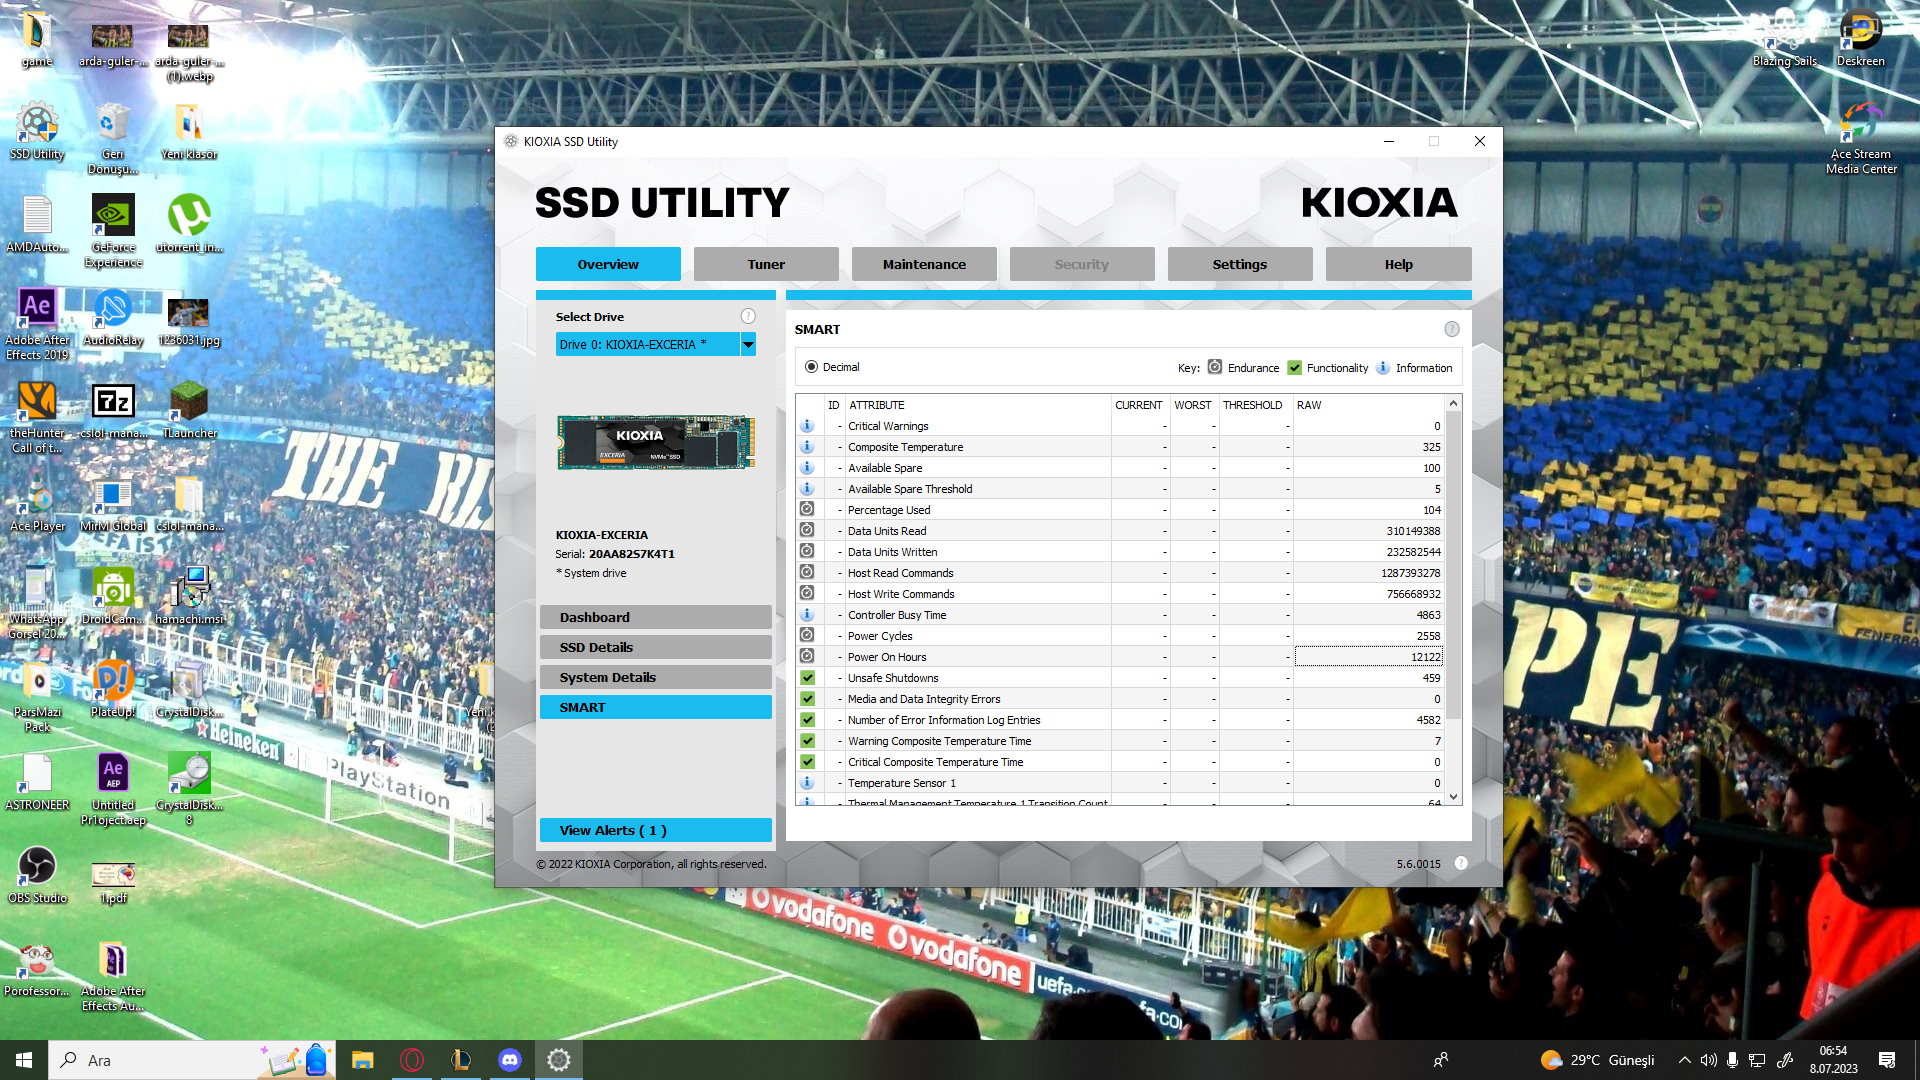Open theHunter Call of the Wild shortcut
This screenshot has height=1080, width=1920.
(37, 417)
